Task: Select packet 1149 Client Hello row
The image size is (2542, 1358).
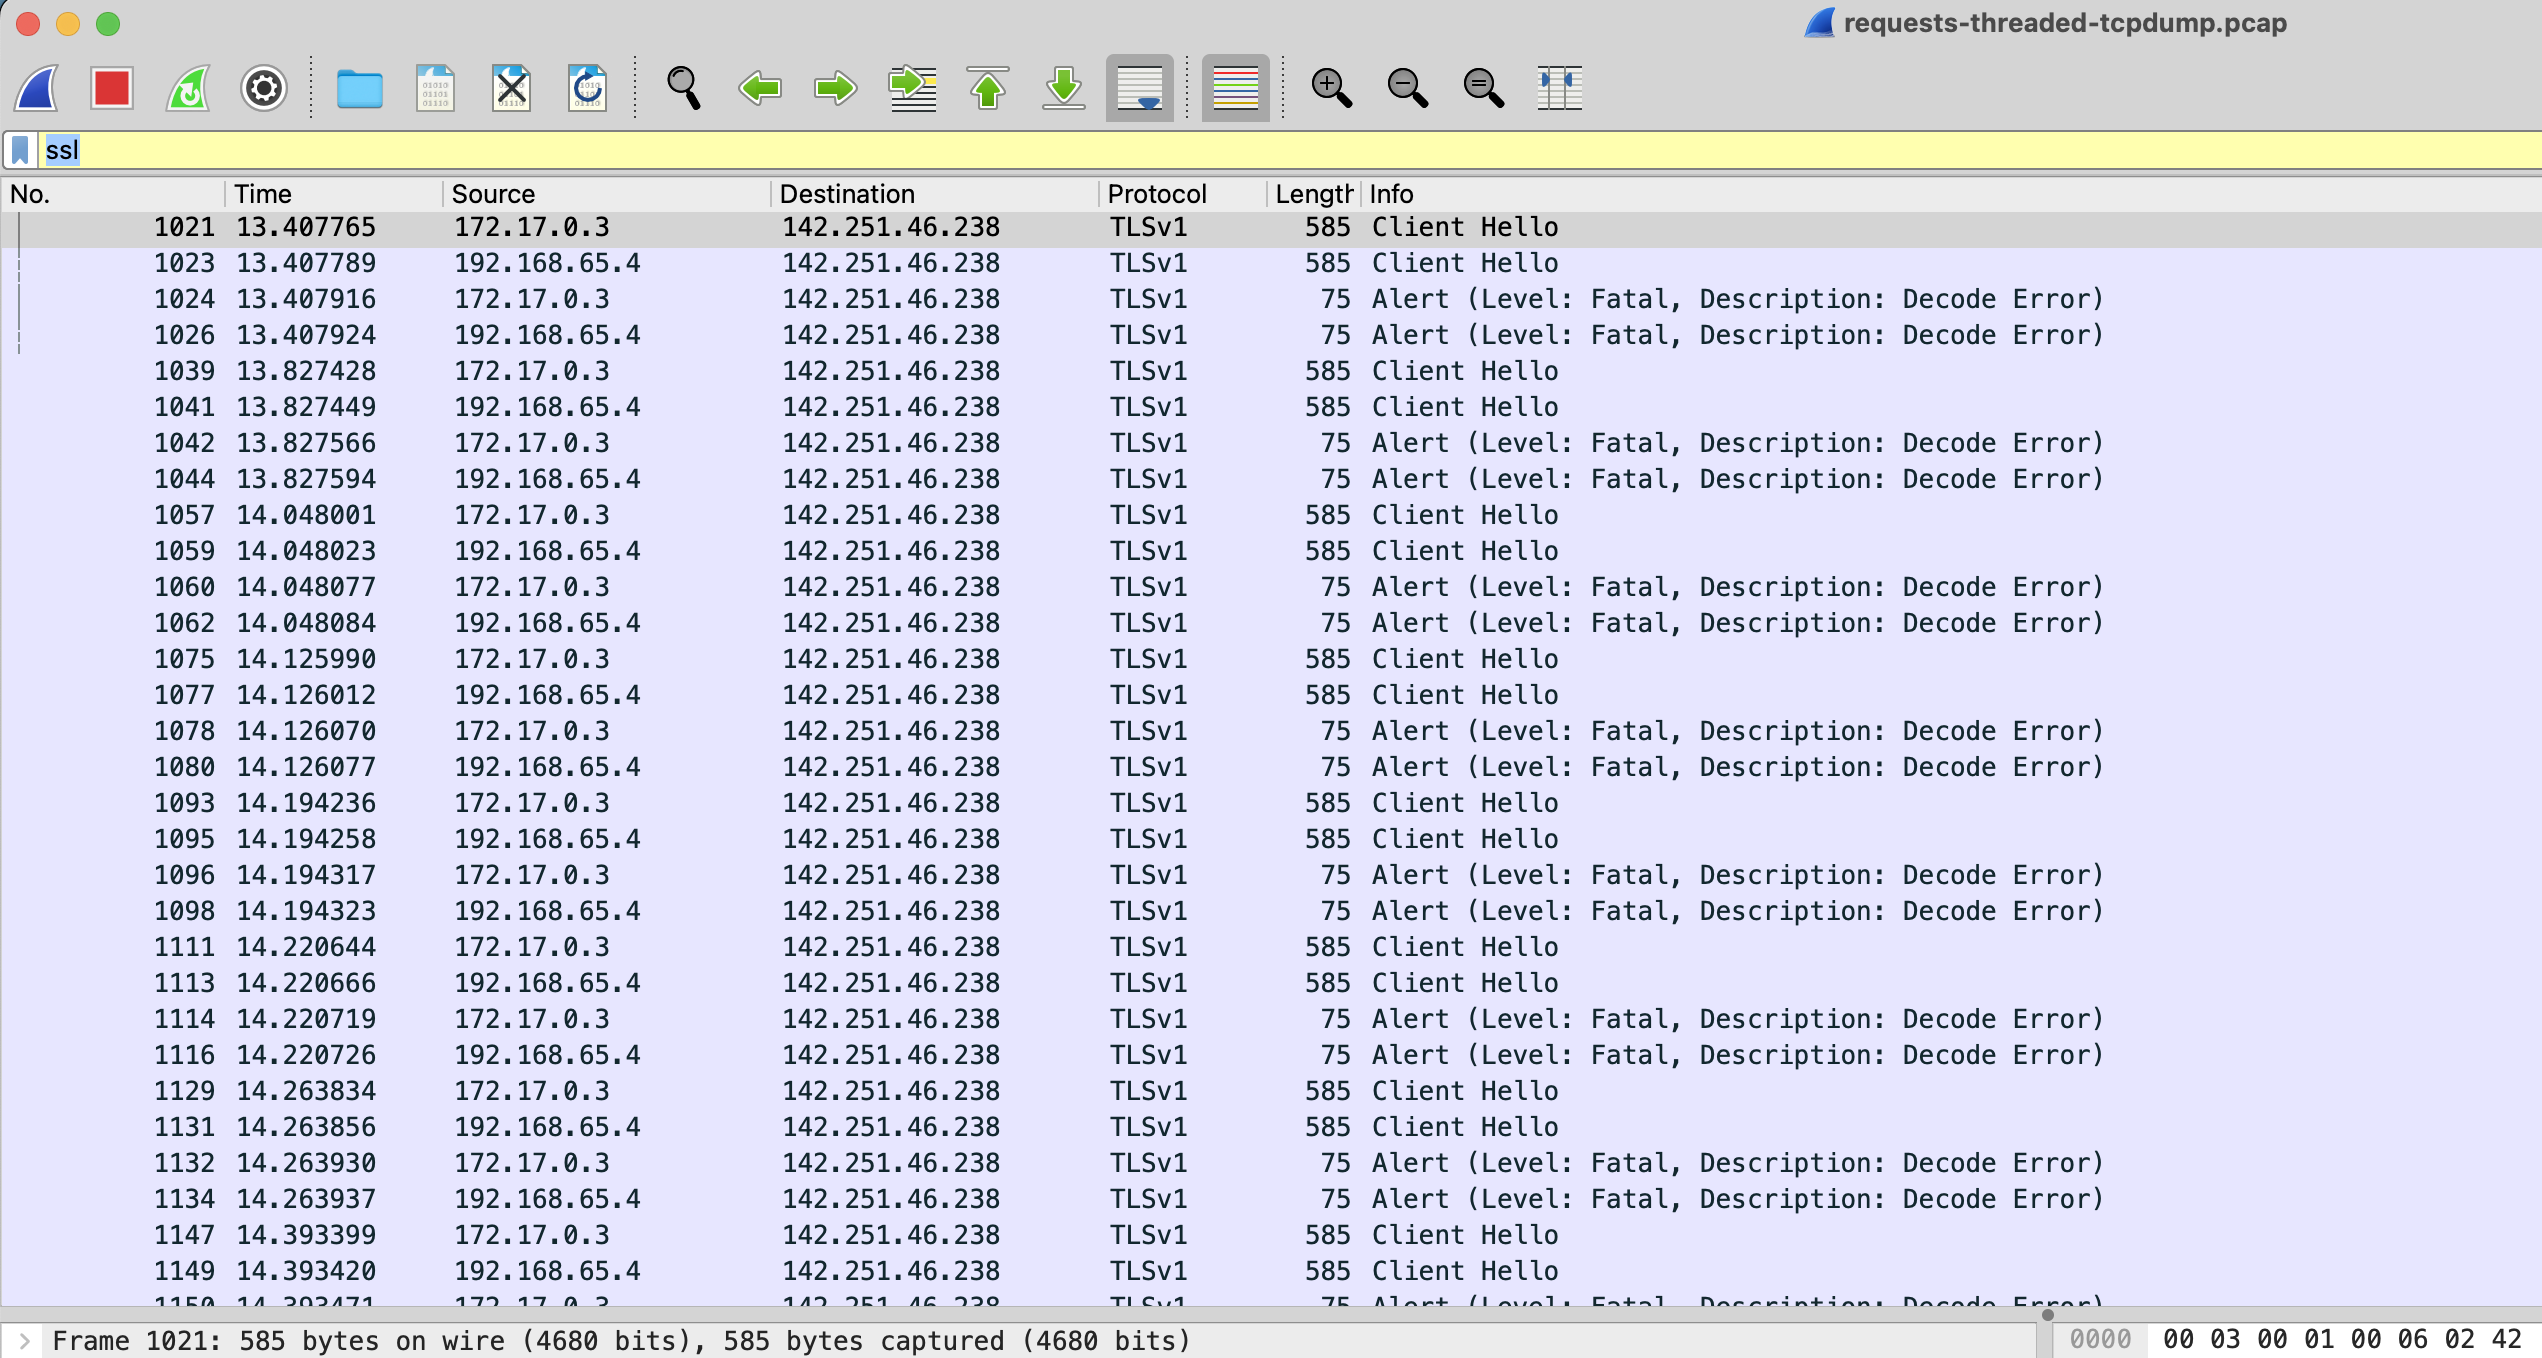Action: pos(1271,1271)
